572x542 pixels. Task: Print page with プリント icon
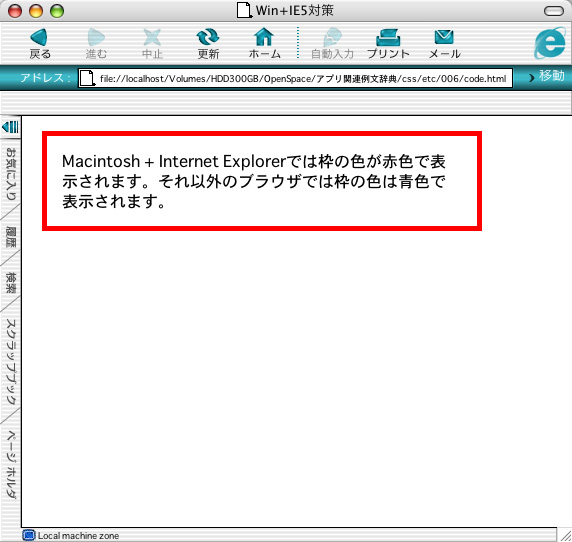388,38
